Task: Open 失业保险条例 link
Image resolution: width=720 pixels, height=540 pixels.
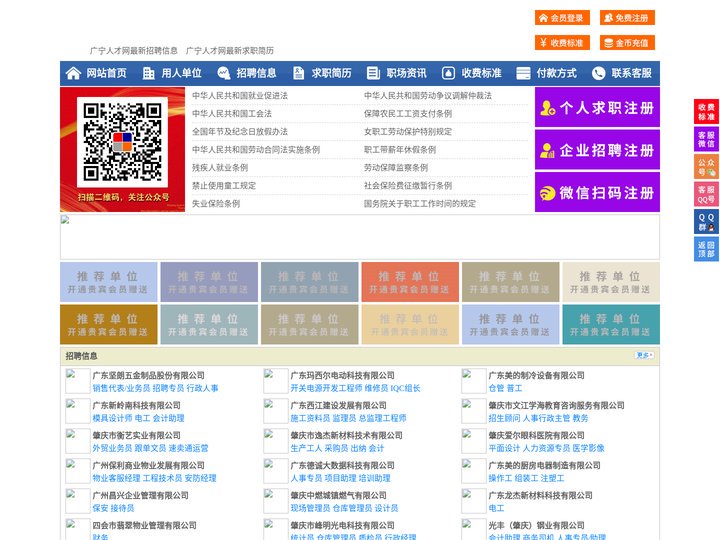Action: point(216,204)
